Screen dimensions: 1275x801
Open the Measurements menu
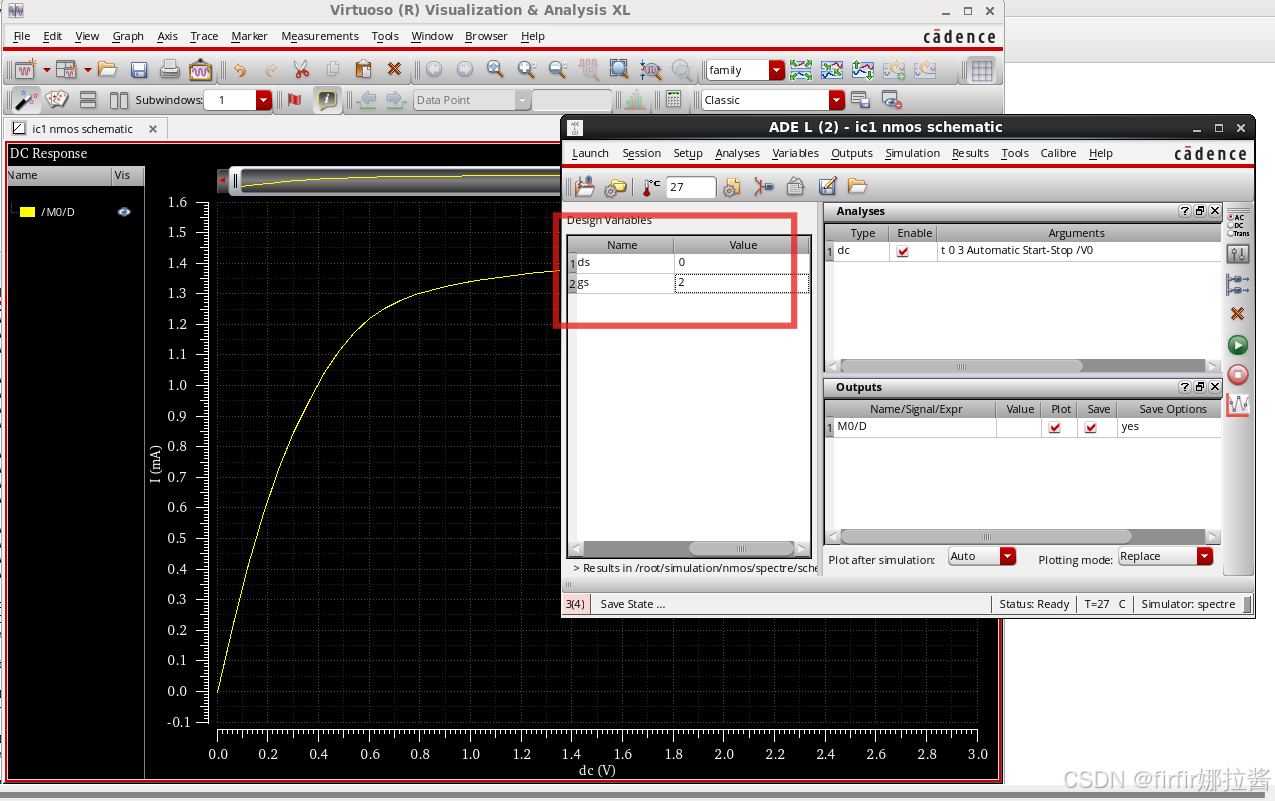coord(320,36)
